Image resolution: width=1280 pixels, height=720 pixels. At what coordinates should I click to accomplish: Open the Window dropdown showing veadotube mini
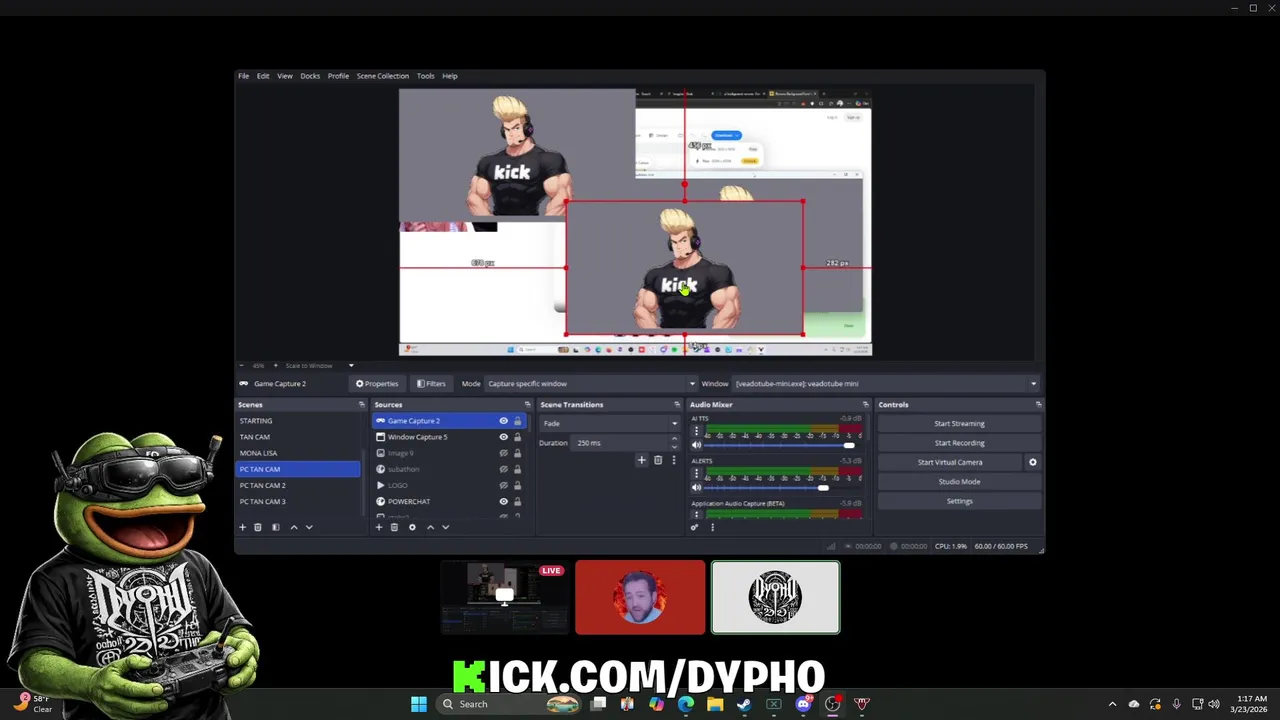tap(886, 384)
